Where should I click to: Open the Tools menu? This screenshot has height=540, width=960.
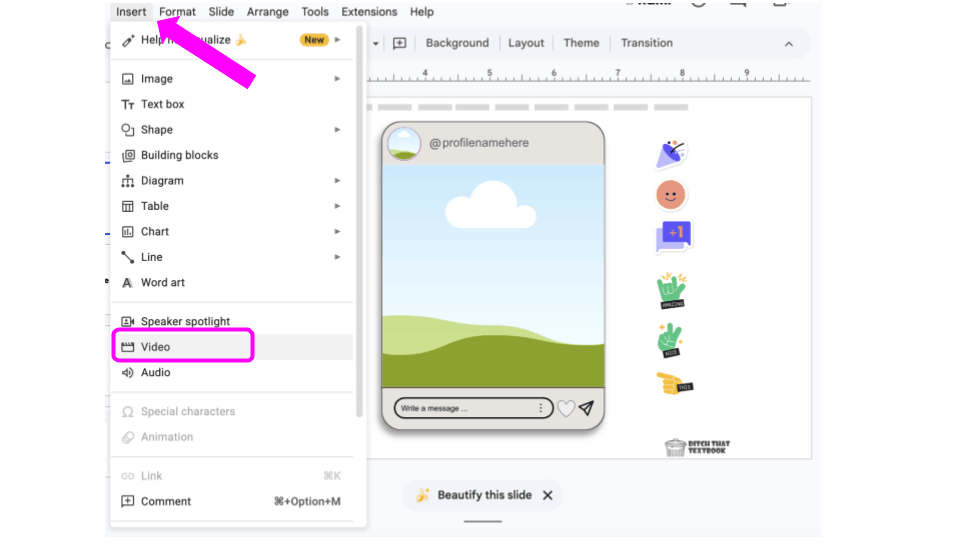pos(315,12)
